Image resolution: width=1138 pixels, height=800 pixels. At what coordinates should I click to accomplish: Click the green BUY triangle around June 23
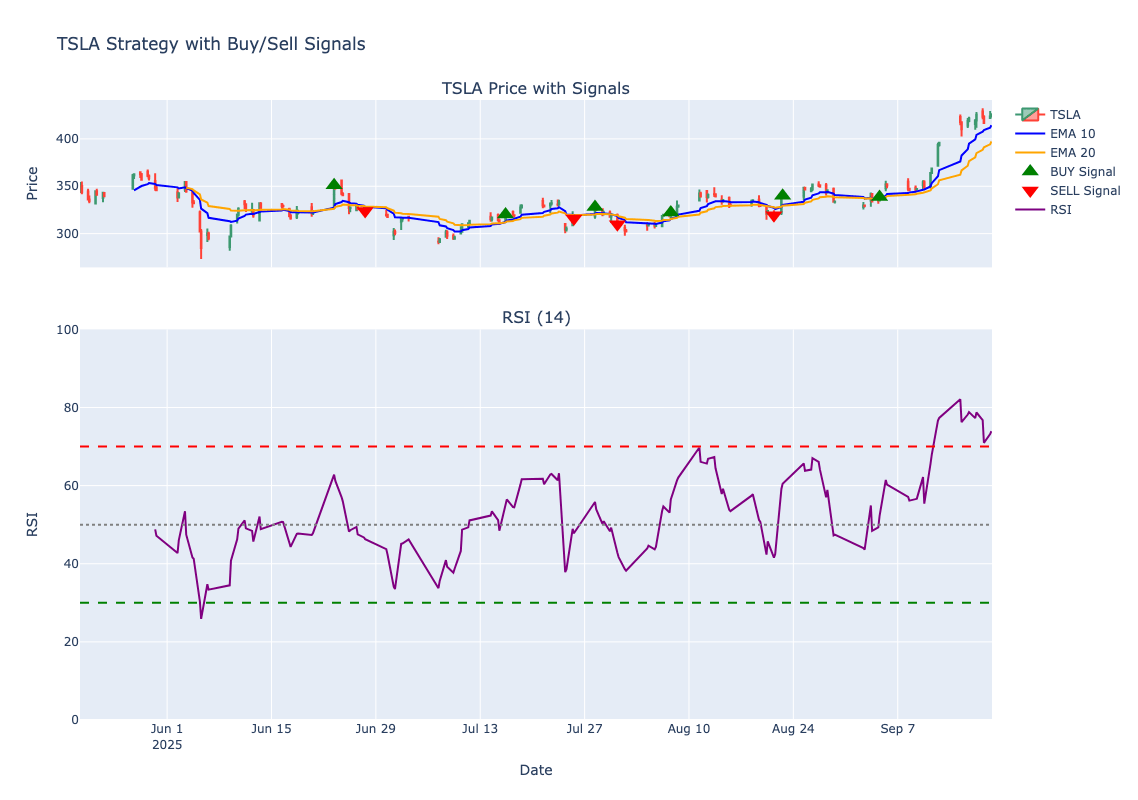[x=334, y=184]
